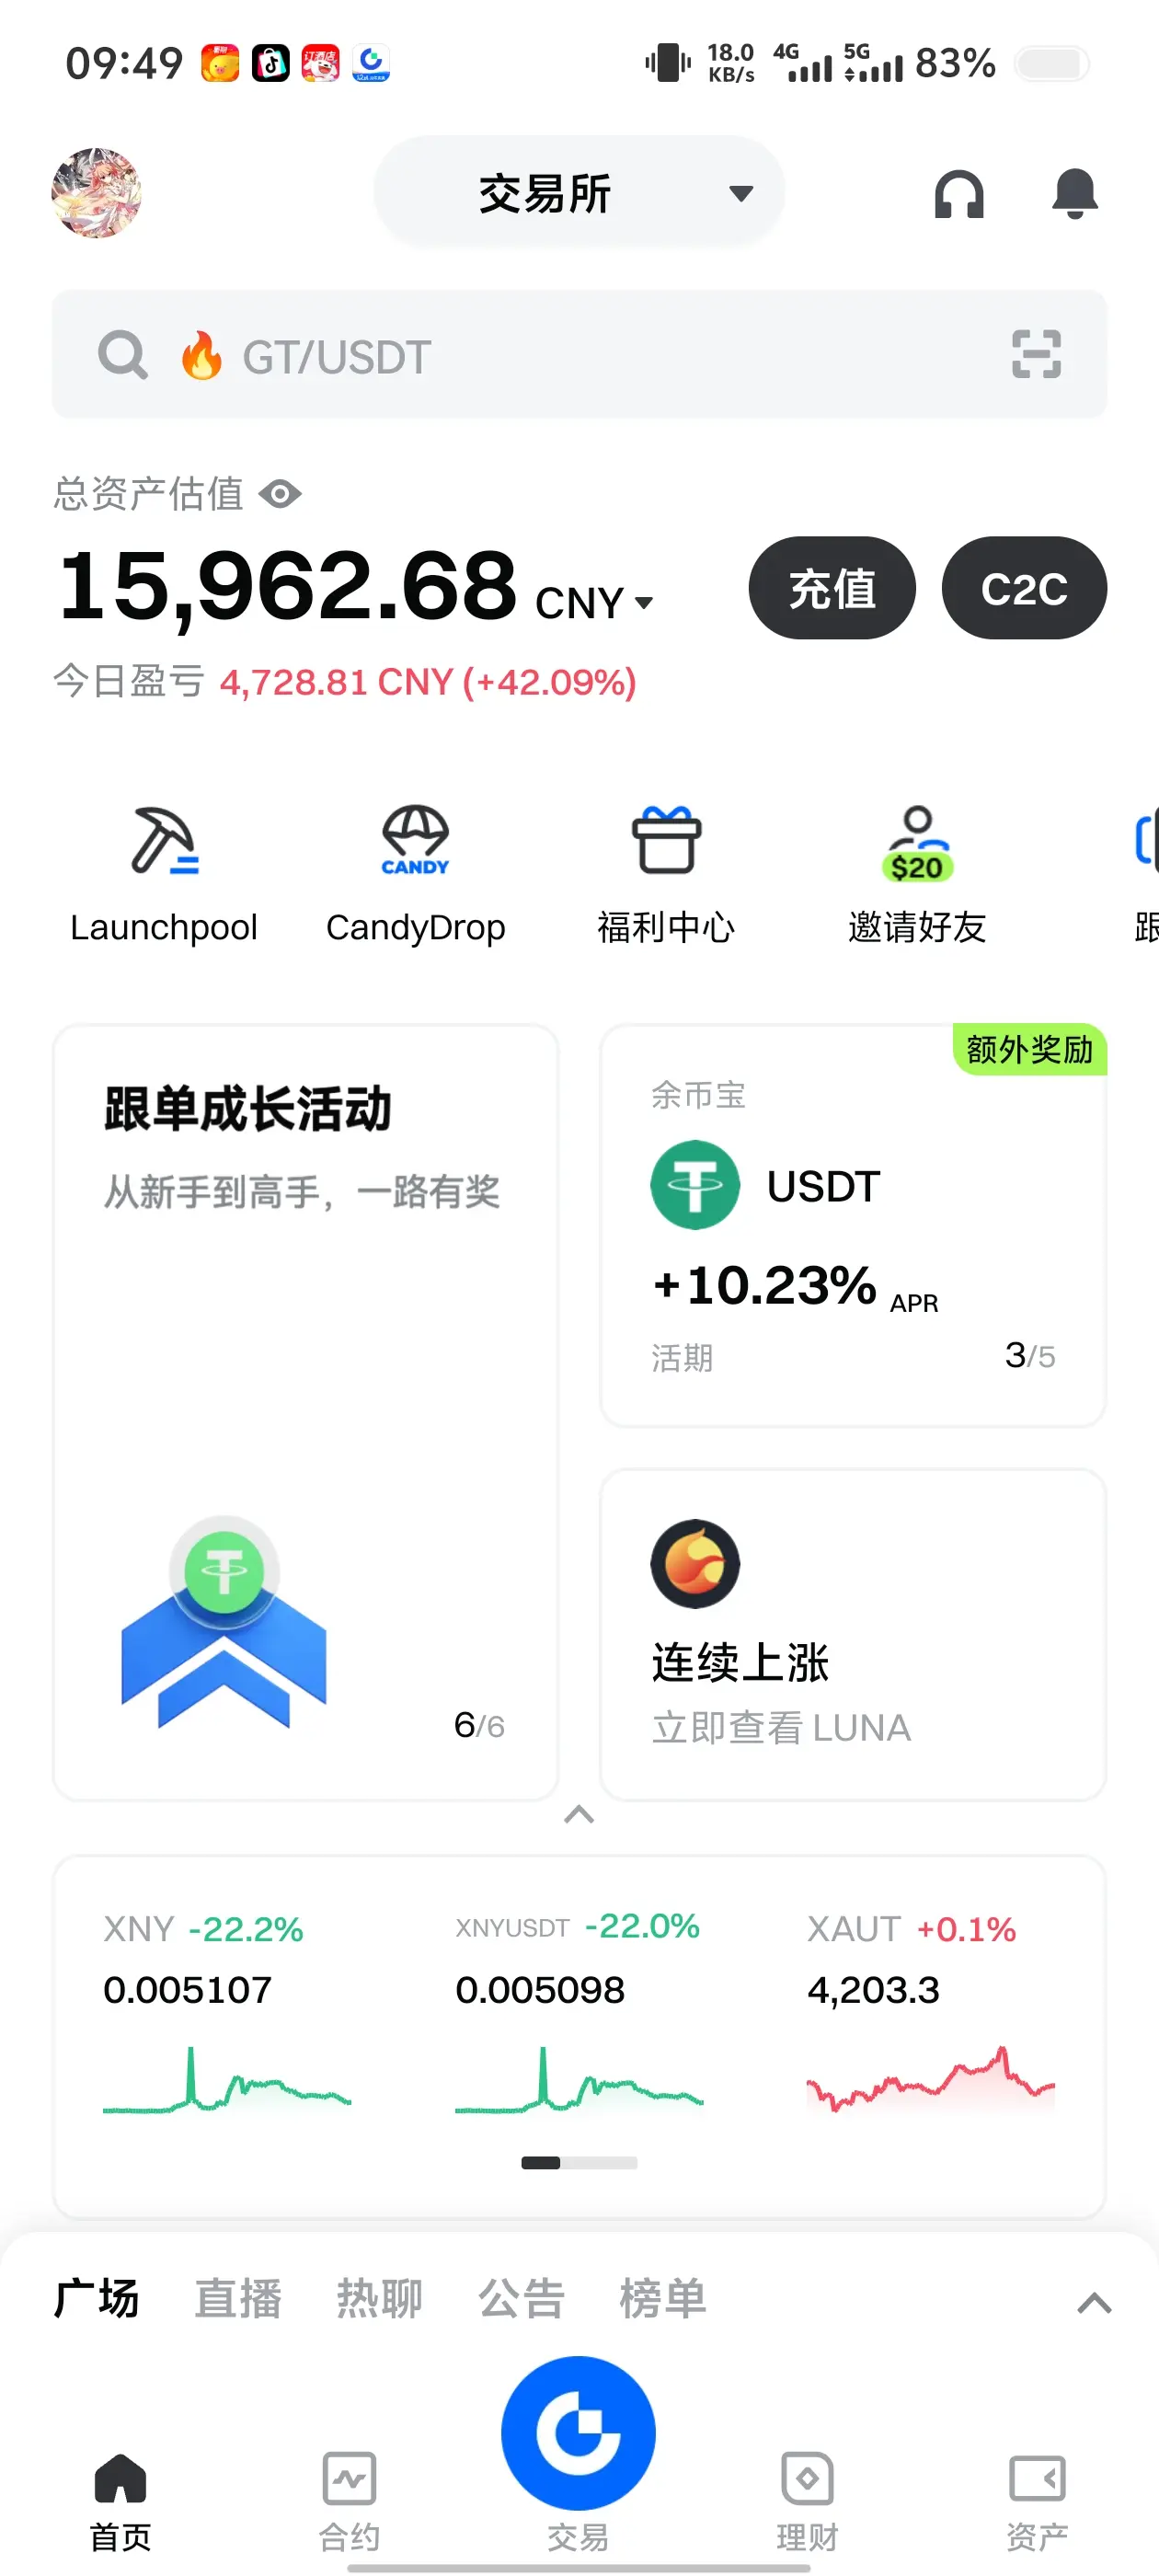The height and width of the screenshot is (2576, 1159).
Task: Switch to the 热聊 tab
Action: coord(380,2298)
